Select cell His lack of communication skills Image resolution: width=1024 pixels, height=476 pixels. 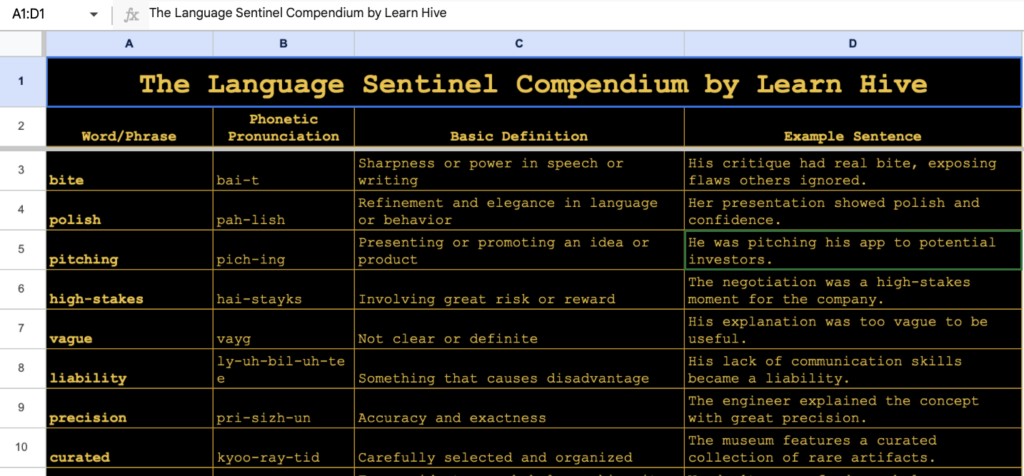click(853, 369)
